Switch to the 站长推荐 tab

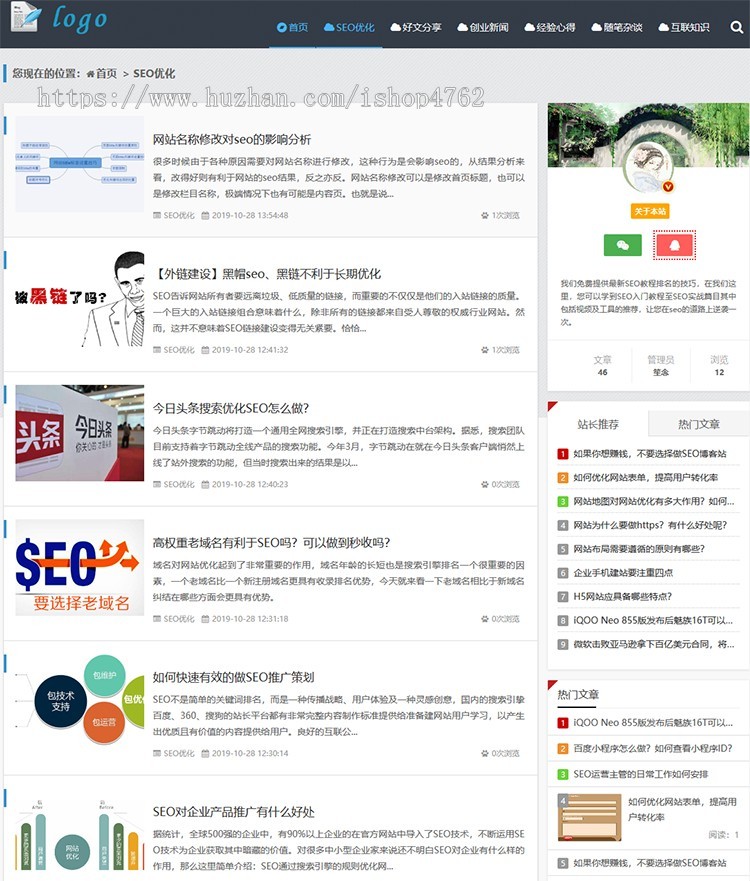pyautogui.click(x=598, y=424)
